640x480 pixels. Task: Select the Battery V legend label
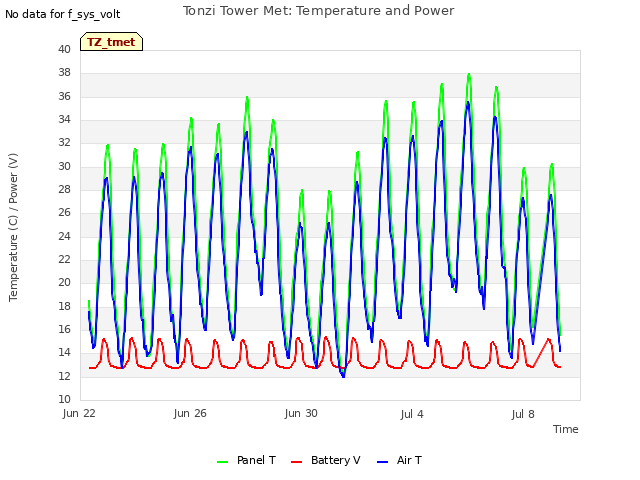(336, 460)
